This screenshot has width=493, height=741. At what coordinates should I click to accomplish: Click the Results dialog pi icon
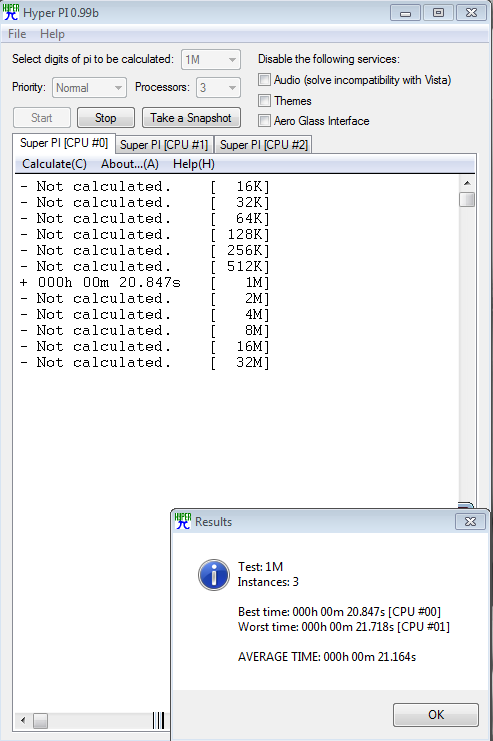point(183,521)
